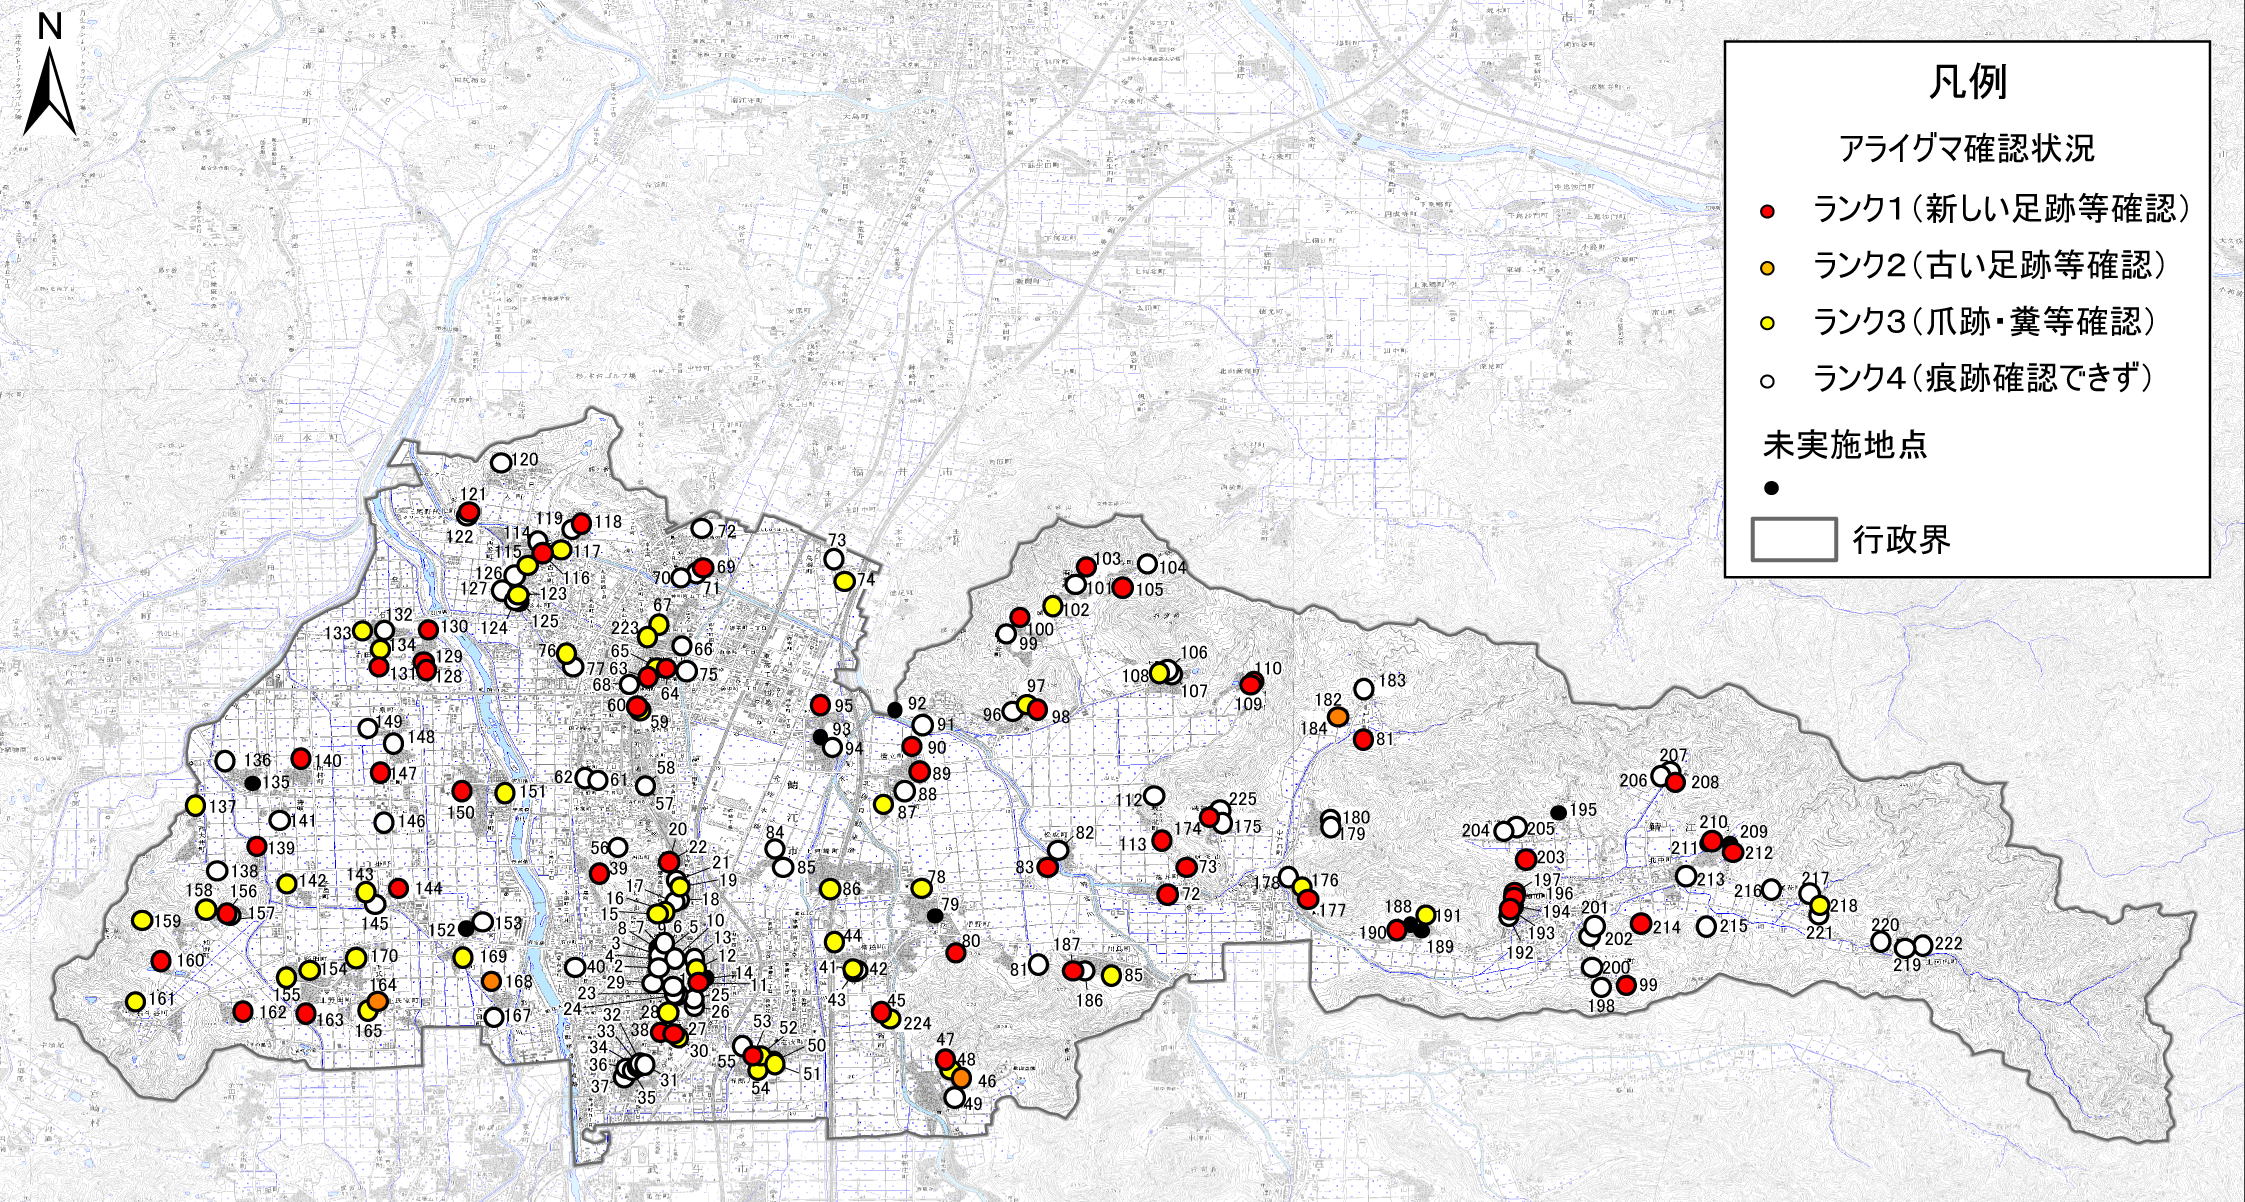Click red marker at point 214
This screenshot has height=1202, width=2245.
(1640, 923)
